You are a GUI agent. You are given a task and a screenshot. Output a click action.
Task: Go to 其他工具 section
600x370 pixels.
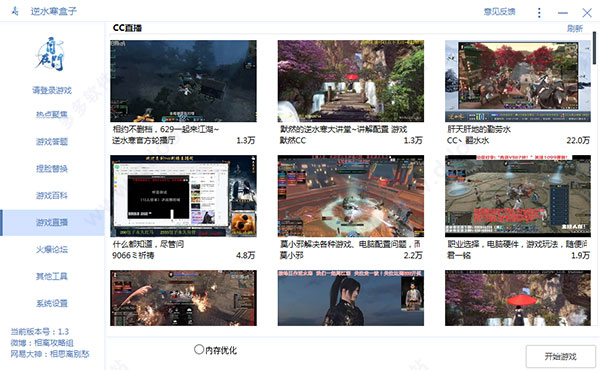pyautogui.click(x=52, y=276)
